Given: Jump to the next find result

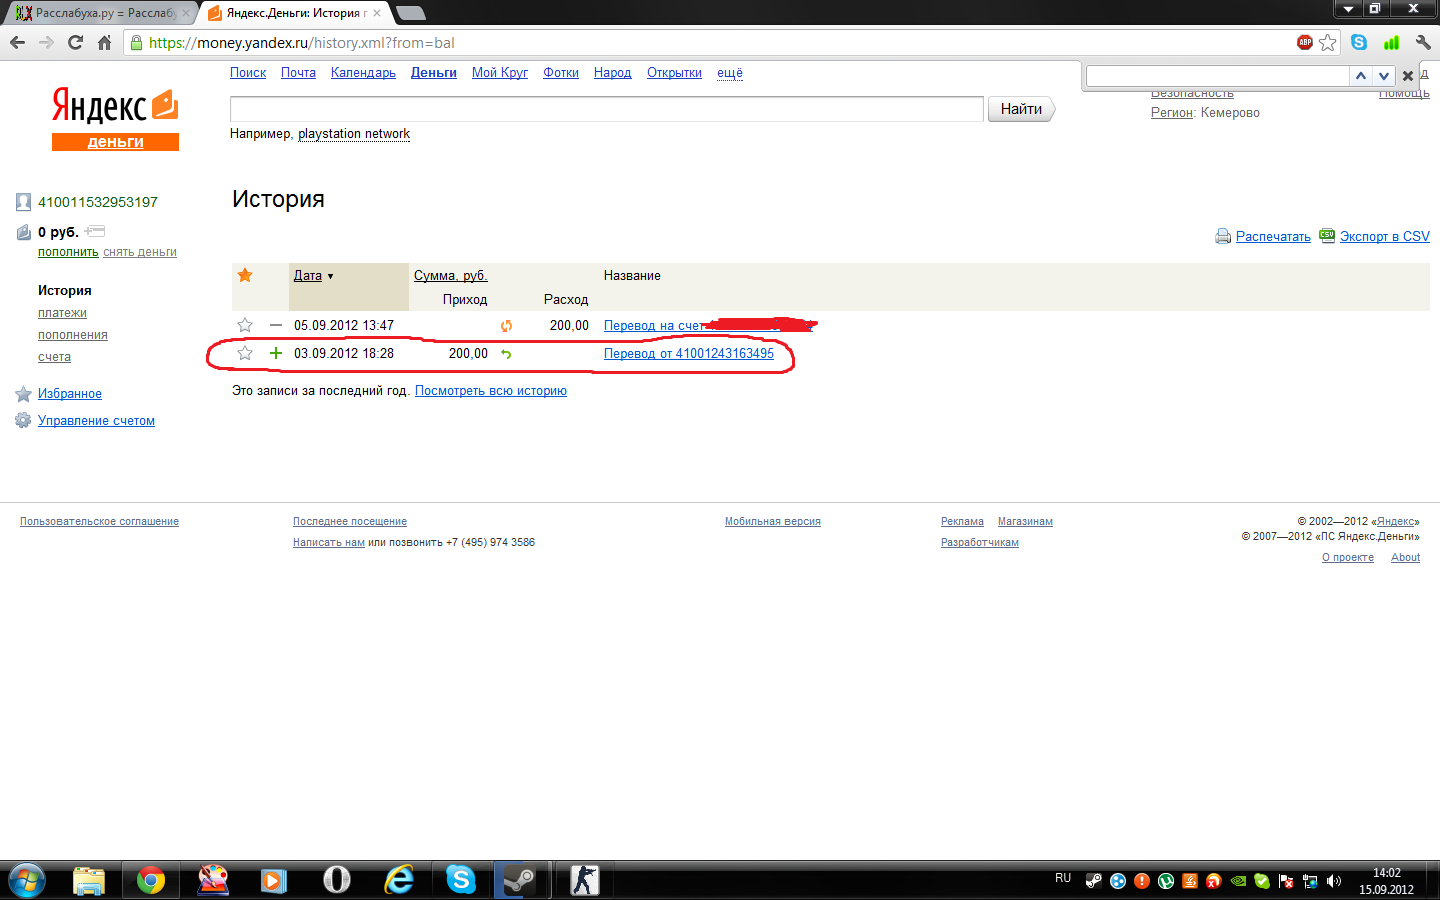Looking at the screenshot, I should click(1383, 76).
